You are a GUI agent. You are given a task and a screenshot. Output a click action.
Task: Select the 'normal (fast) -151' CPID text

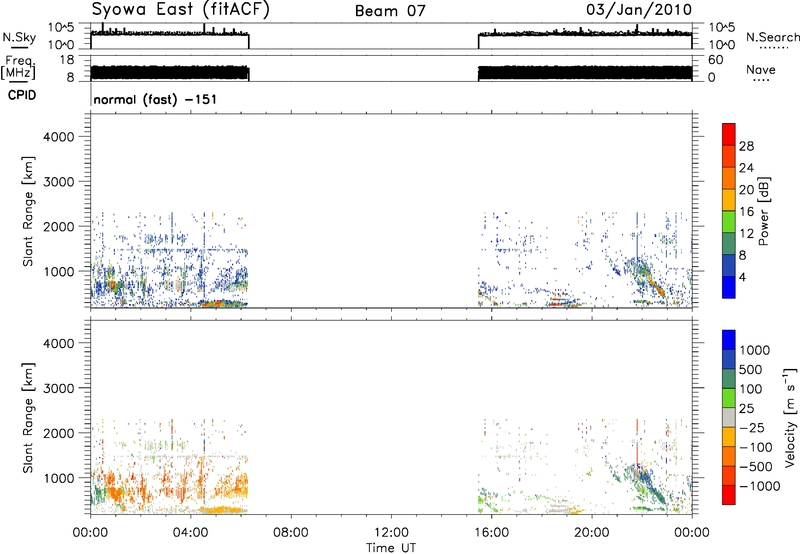click(x=155, y=99)
